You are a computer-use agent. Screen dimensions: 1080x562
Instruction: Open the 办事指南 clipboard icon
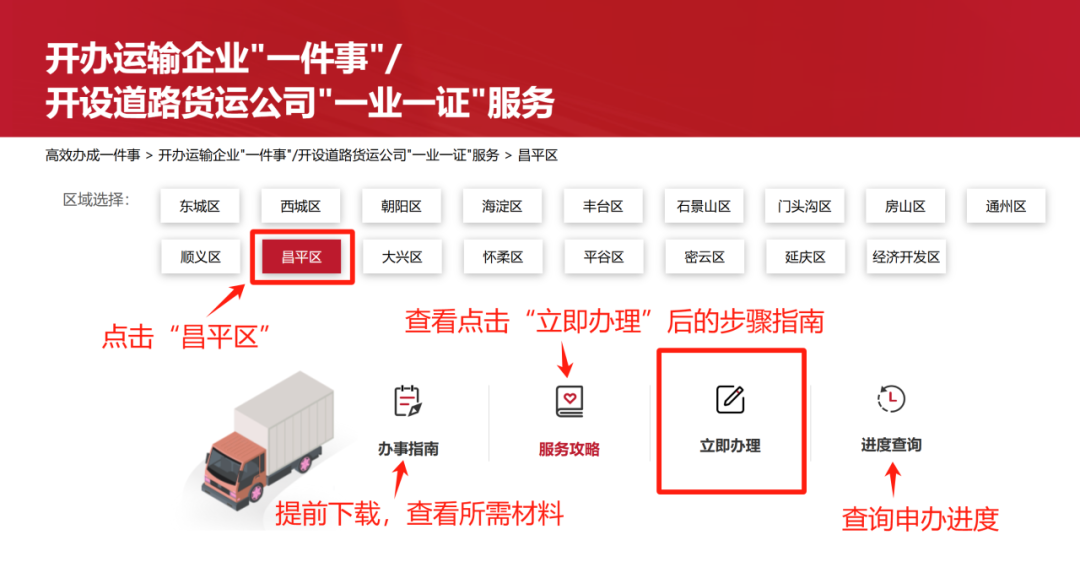coord(407,400)
